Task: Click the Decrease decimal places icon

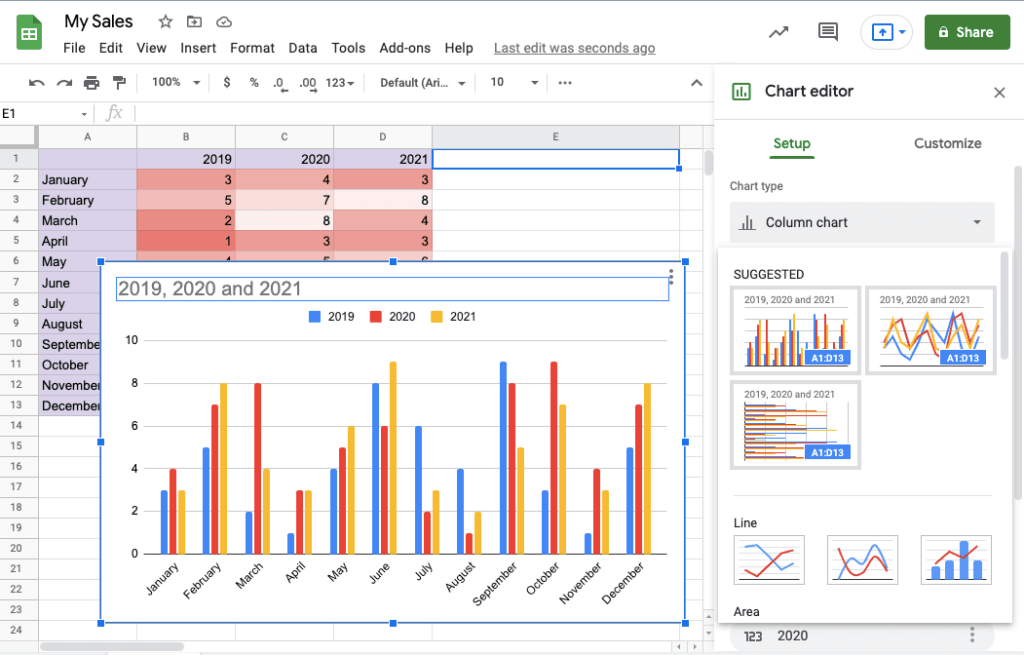Action: pyautogui.click(x=281, y=83)
